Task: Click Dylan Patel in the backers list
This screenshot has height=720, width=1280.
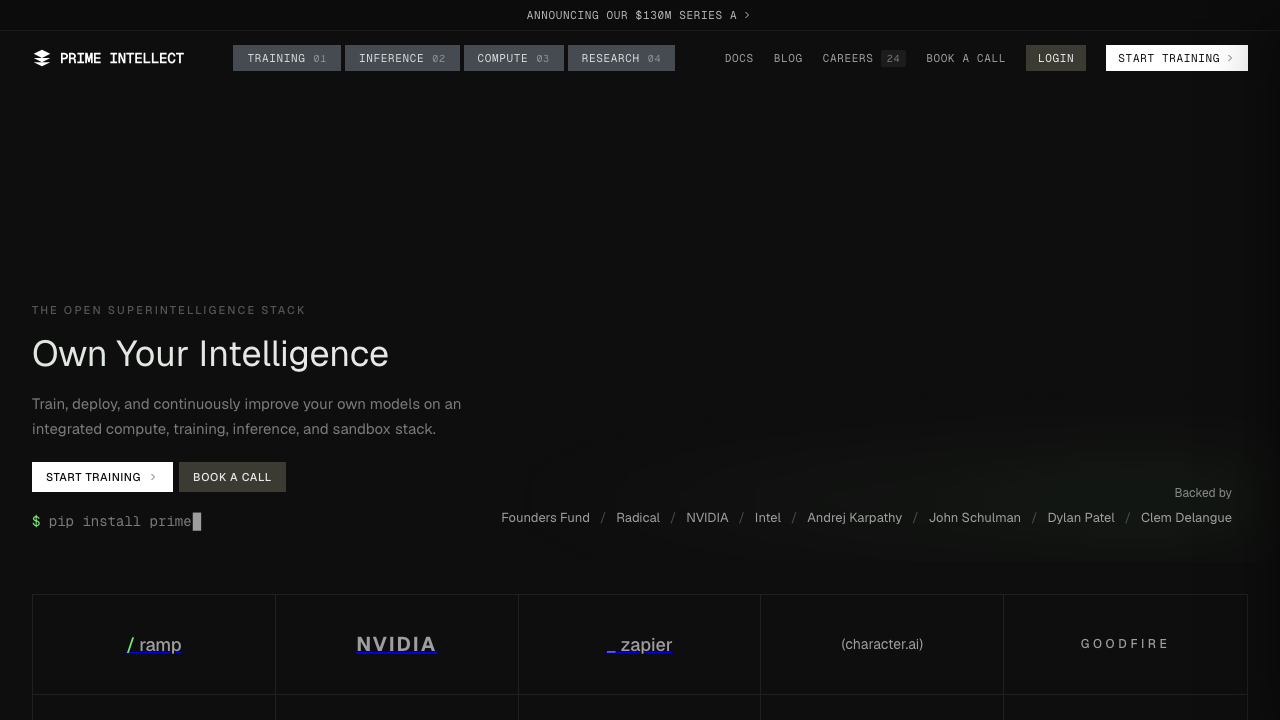Action: [x=1081, y=517]
